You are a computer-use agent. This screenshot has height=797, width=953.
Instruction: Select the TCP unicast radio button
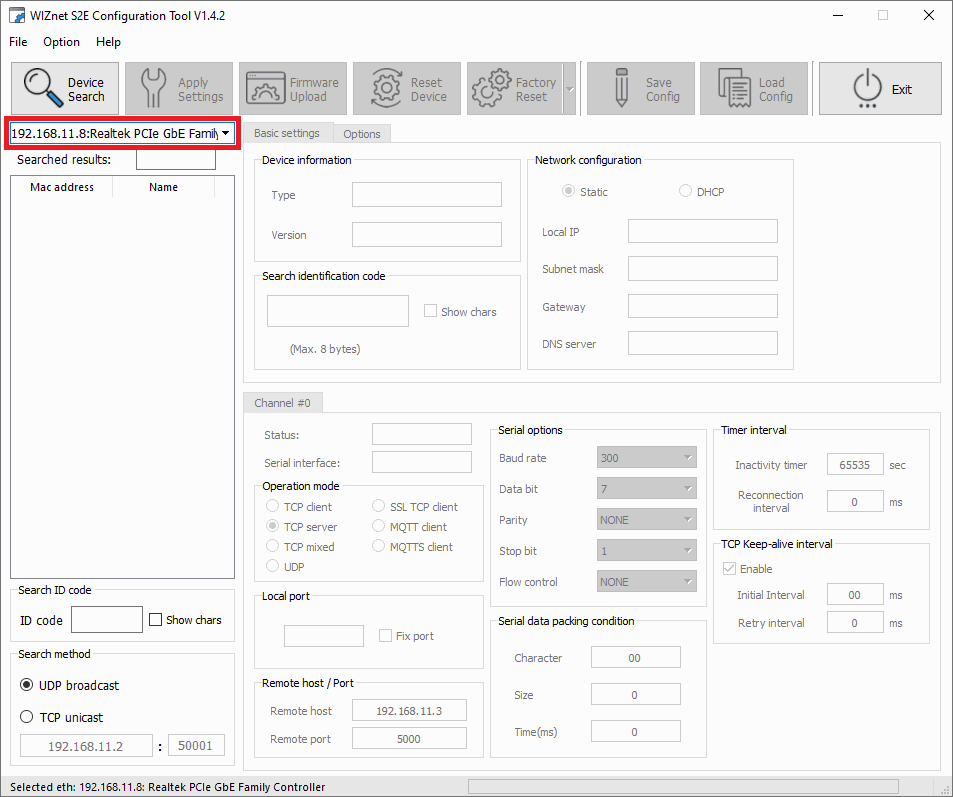click(x=27, y=717)
